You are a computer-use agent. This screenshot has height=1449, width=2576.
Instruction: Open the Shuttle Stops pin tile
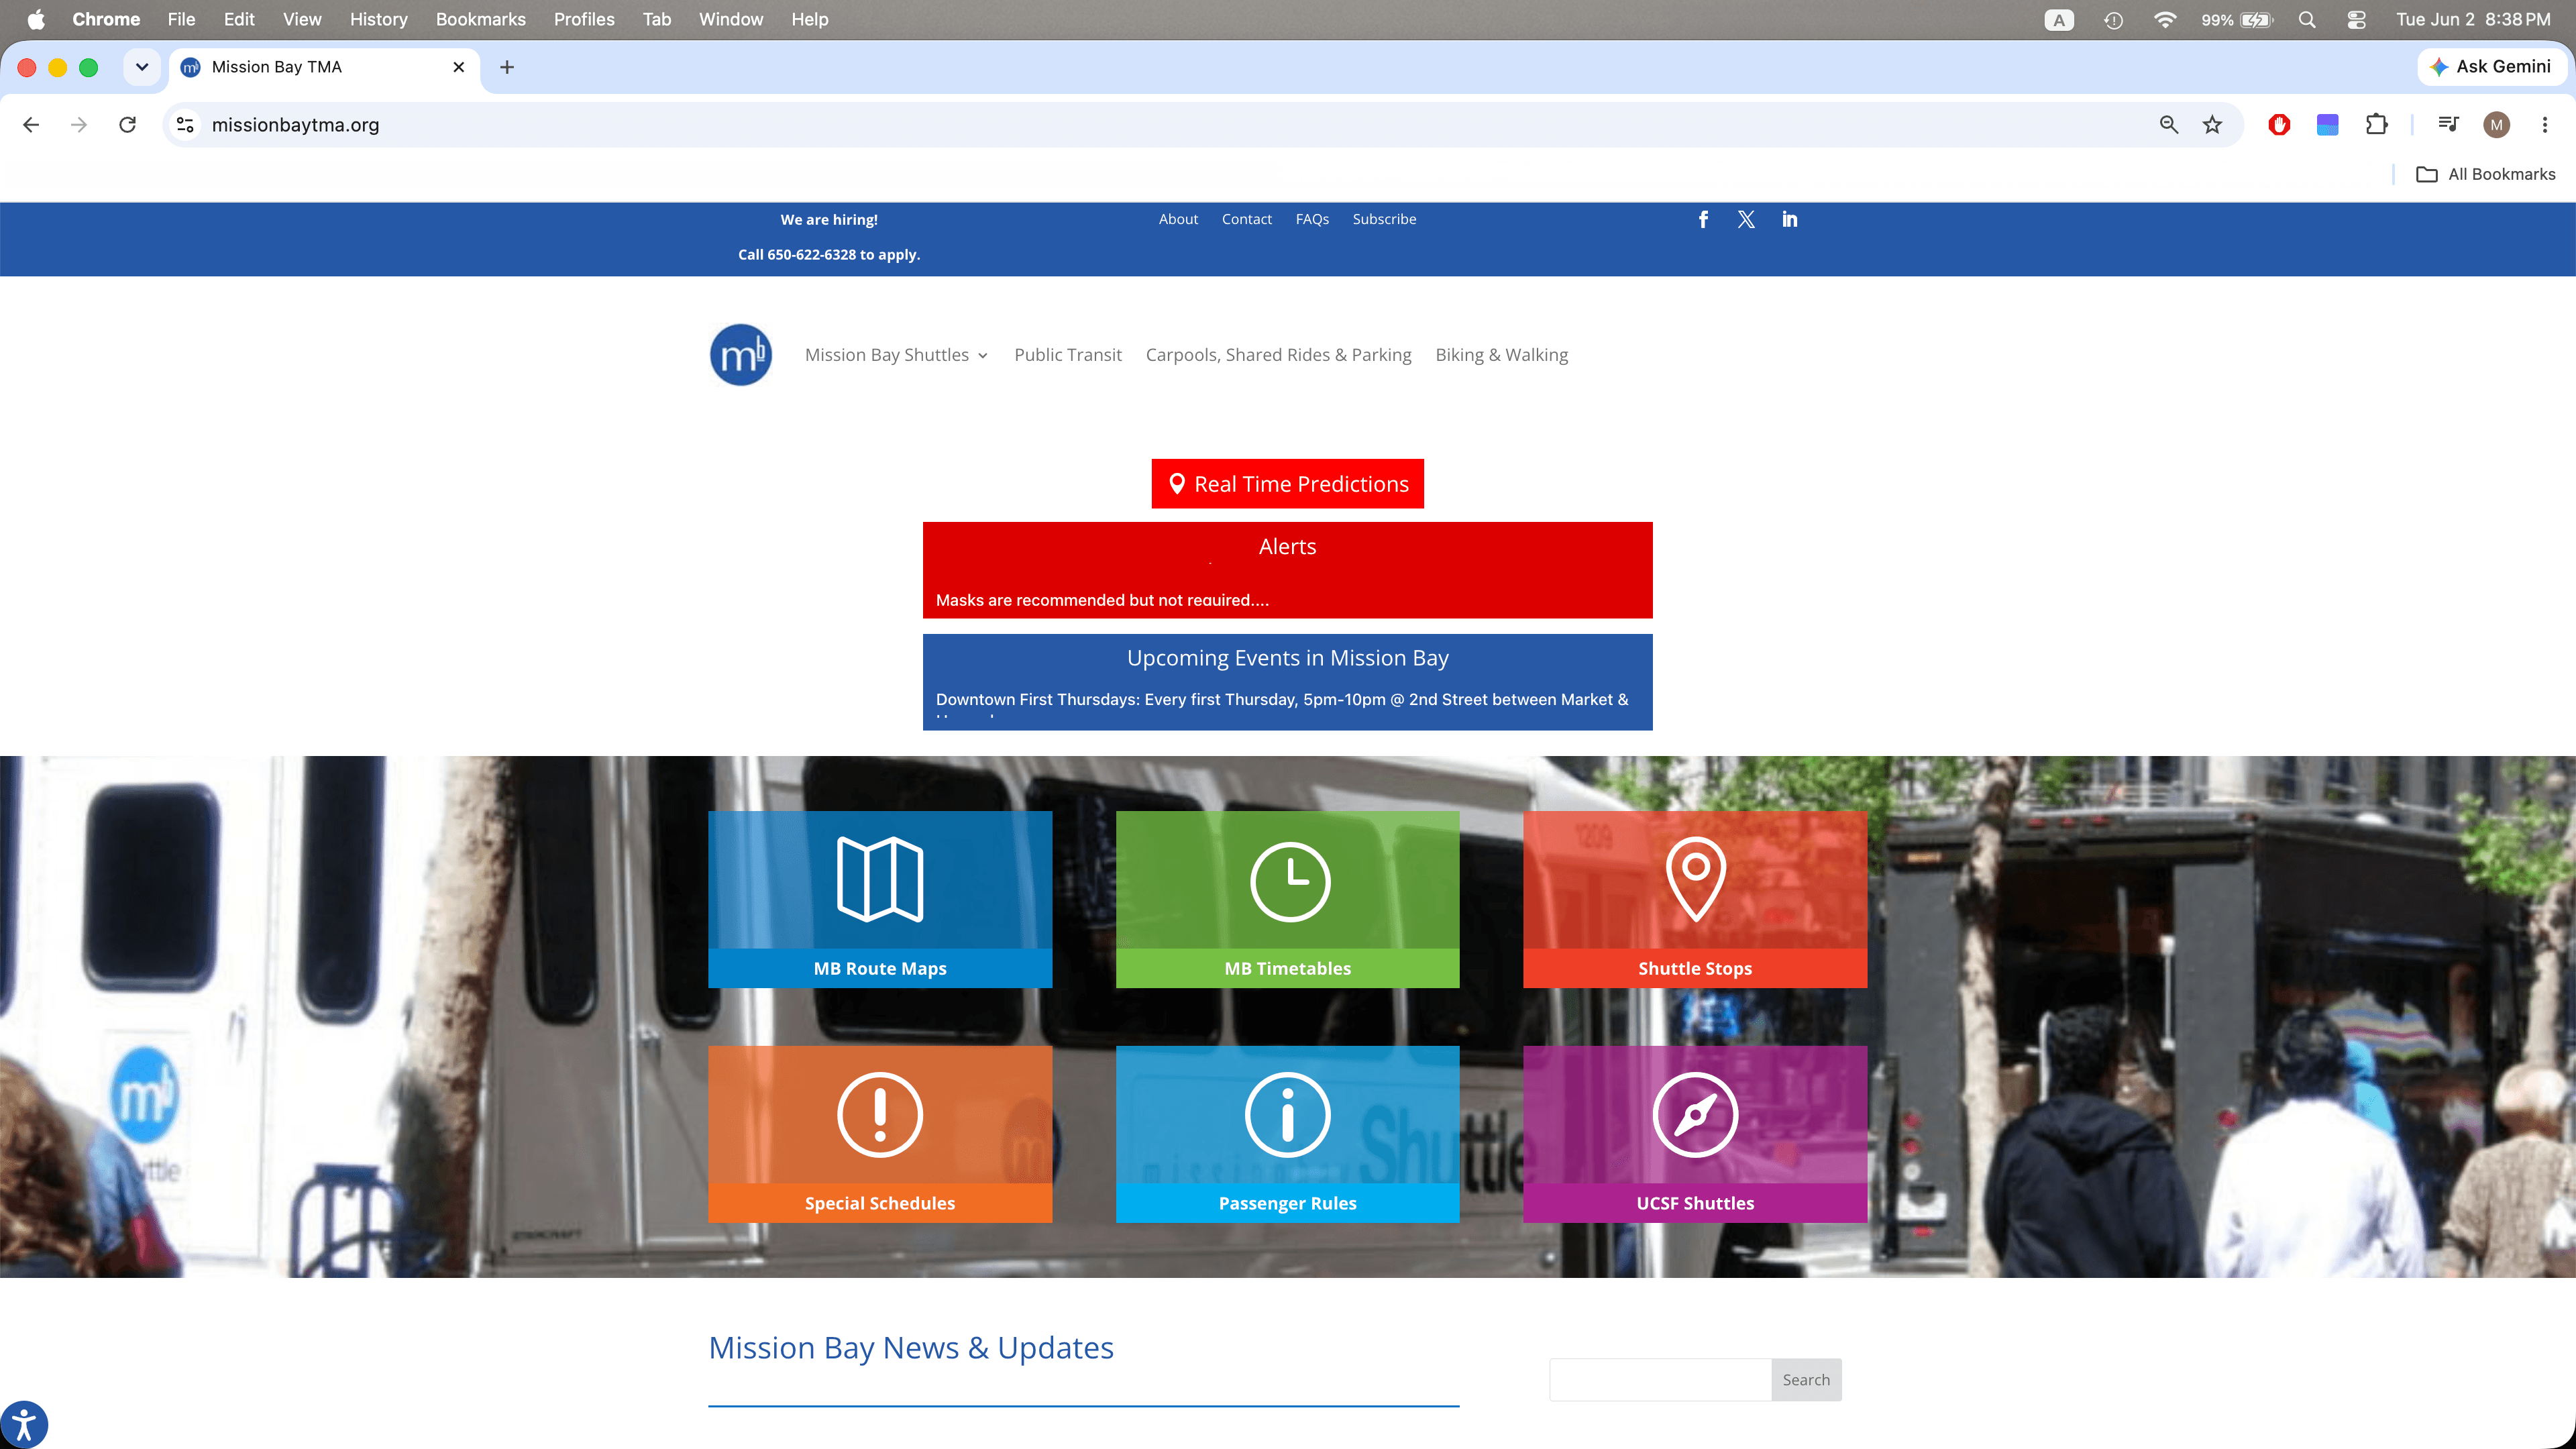(x=1695, y=899)
